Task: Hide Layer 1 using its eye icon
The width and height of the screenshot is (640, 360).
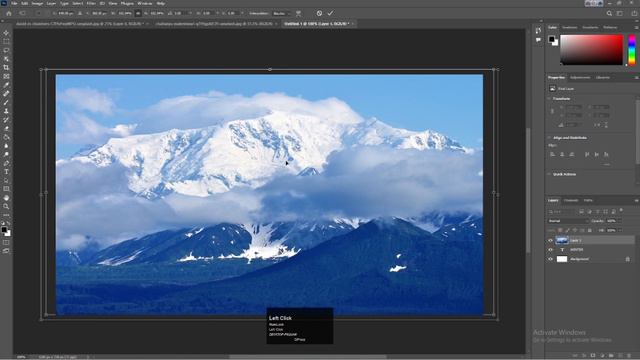Action: tap(550, 240)
